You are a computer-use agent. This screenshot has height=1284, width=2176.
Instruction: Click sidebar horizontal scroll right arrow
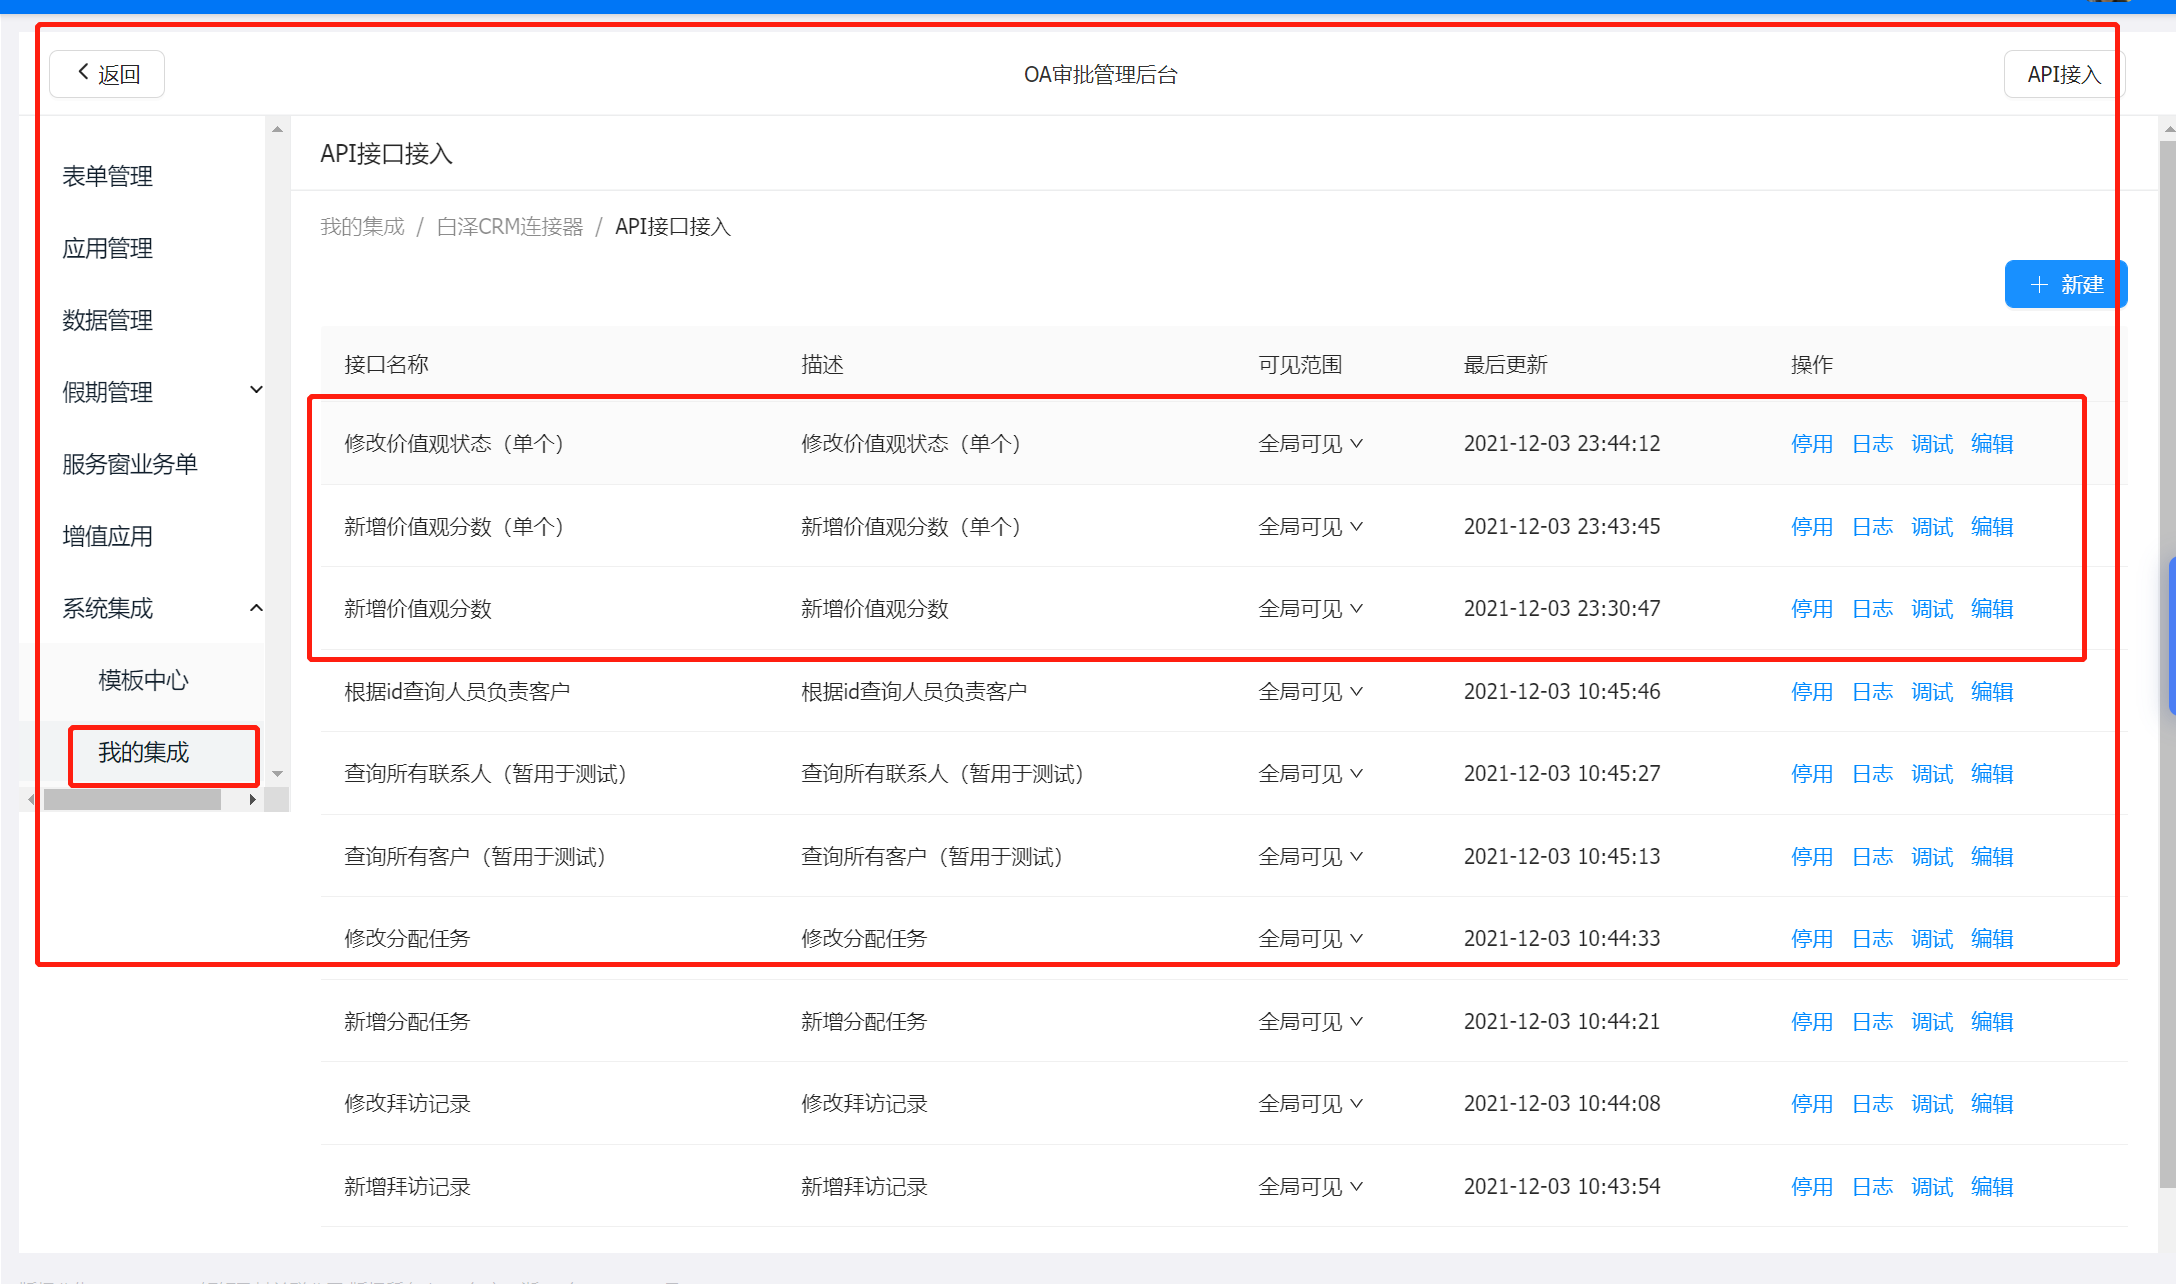253,800
